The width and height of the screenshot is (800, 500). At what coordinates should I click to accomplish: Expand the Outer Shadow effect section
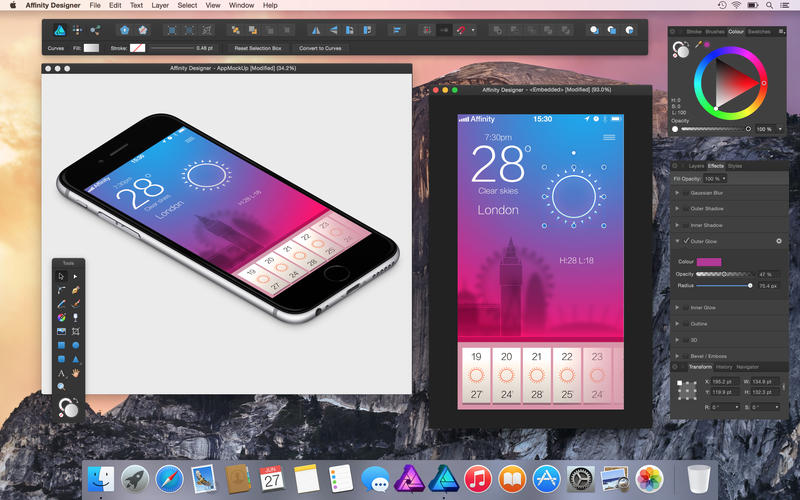pos(677,209)
